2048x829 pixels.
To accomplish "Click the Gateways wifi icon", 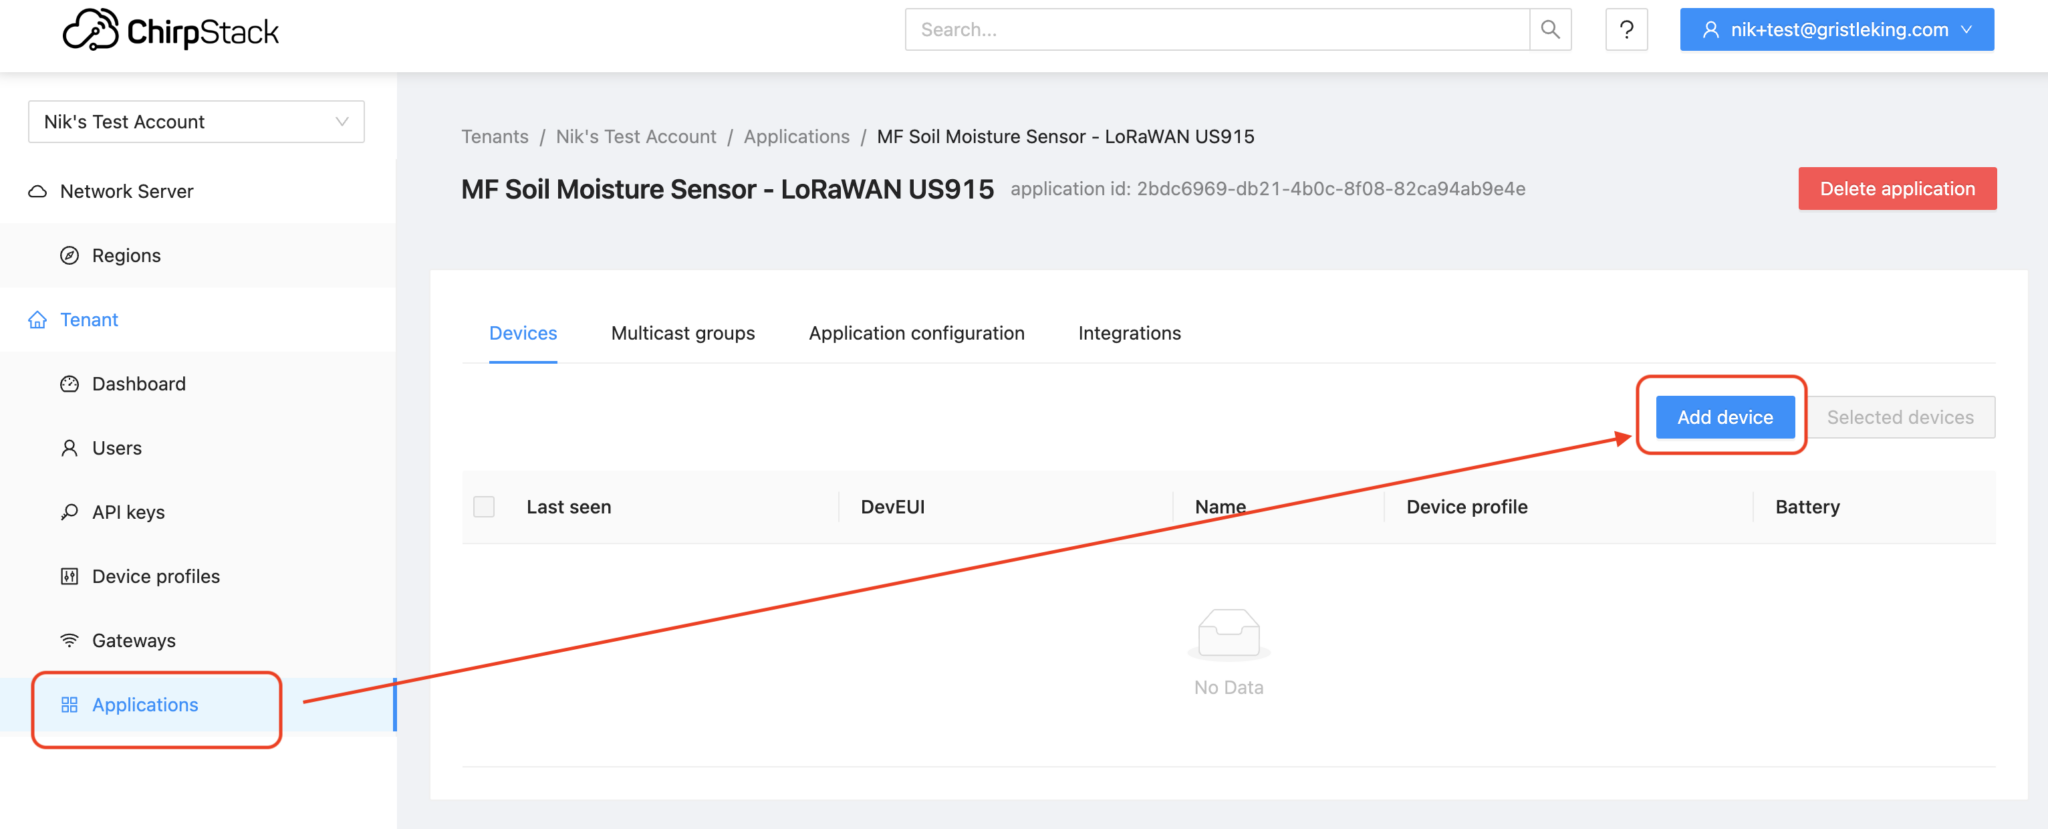I will pos(69,640).
